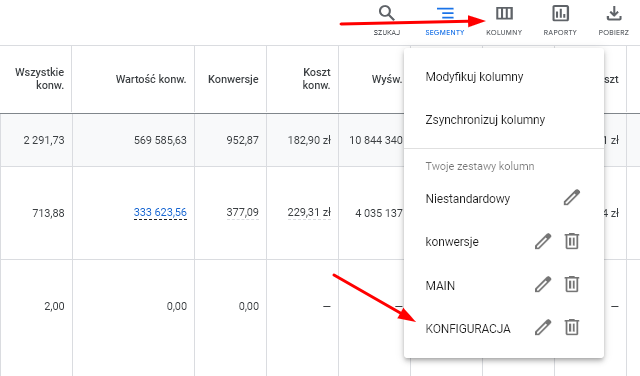Screen dimensions: 640x376
Task: Open the 333 623,56 conversion value link
Action: pos(160,212)
